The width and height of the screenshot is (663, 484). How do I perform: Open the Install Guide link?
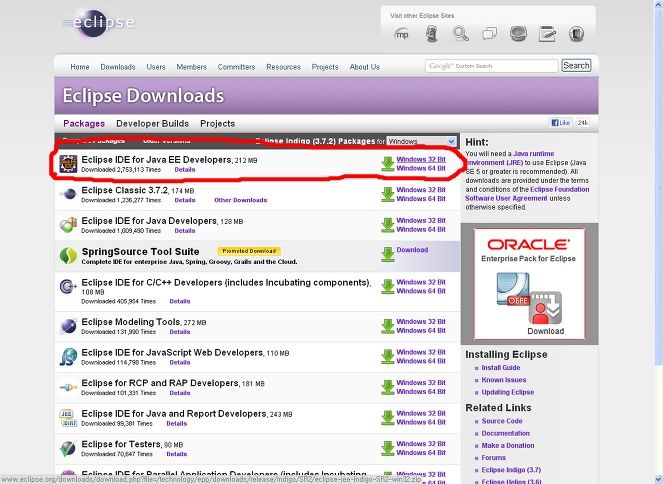coord(501,368)
